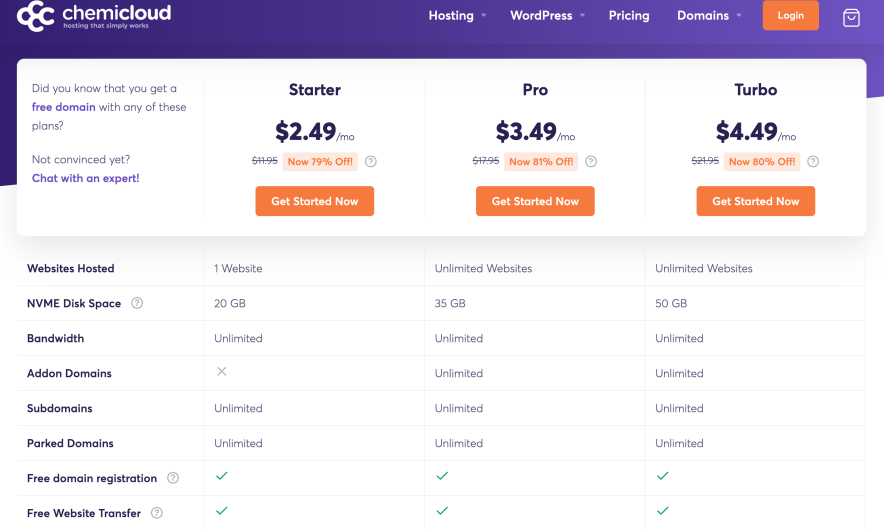Click Pro's Free Website Transfer checkmark

[x=443, y=511]
